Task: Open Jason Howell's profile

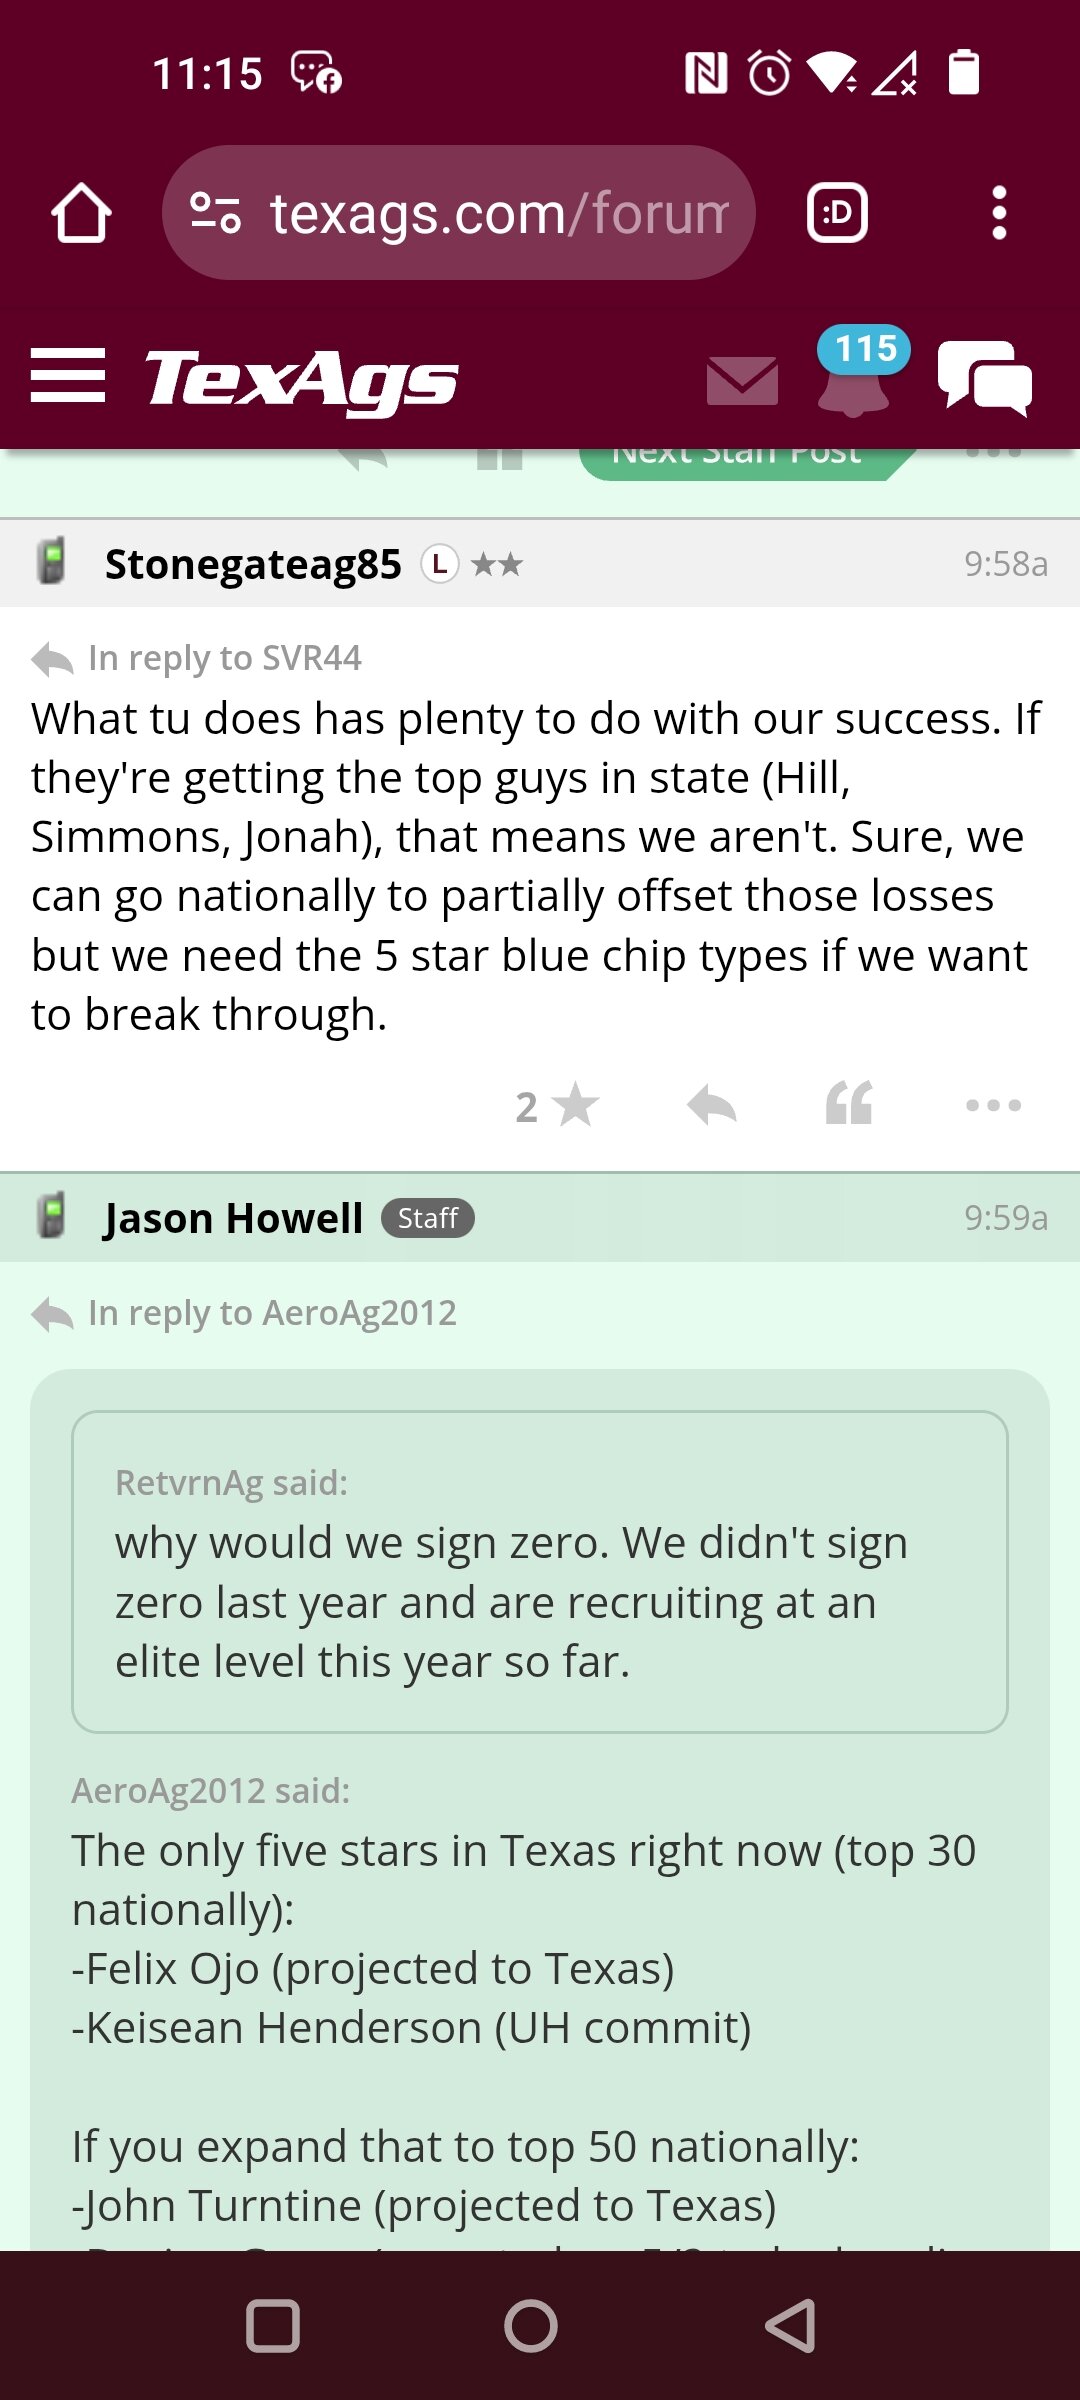Action: click(233, 1218)
